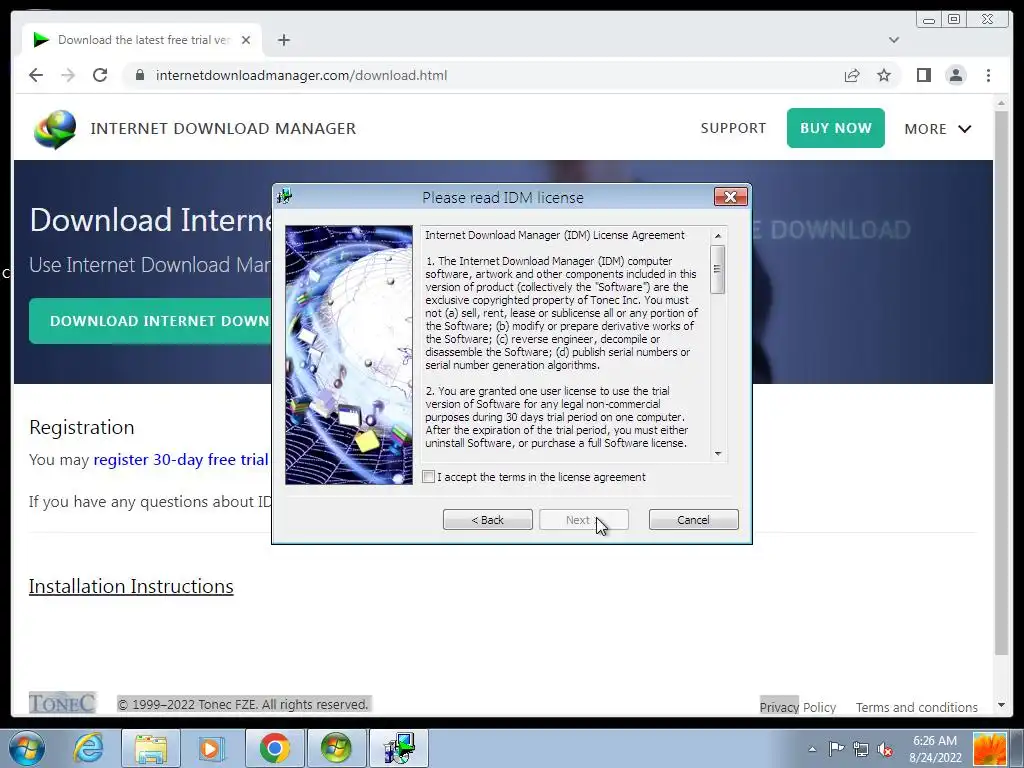Open the Privacy Policy link

(x=797, y=707)
